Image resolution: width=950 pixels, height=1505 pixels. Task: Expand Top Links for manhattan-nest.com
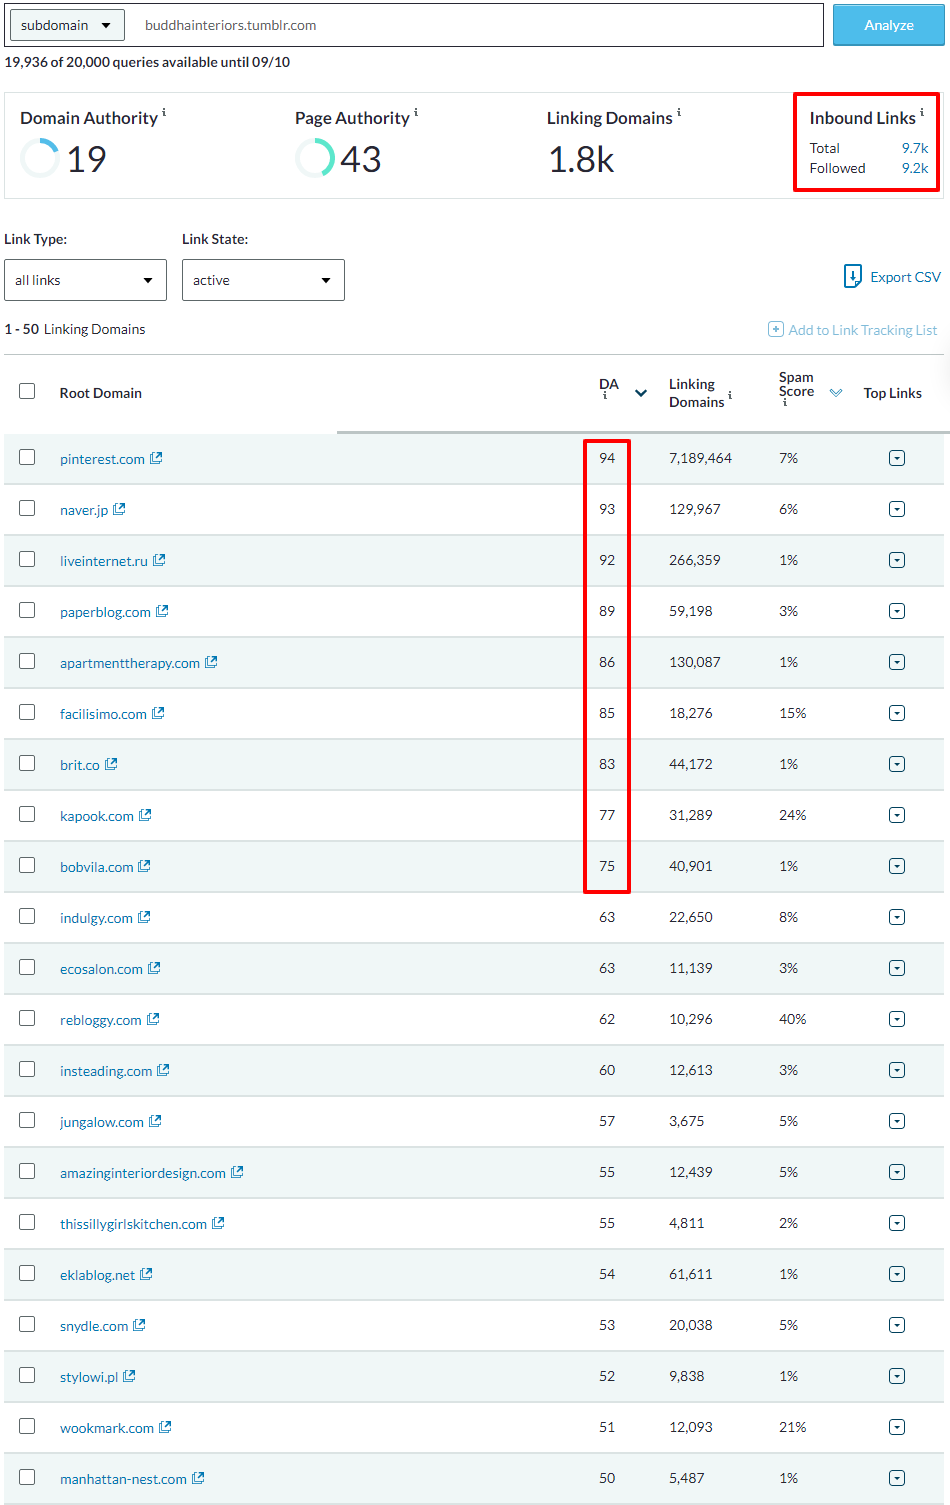coord(897,1478)
